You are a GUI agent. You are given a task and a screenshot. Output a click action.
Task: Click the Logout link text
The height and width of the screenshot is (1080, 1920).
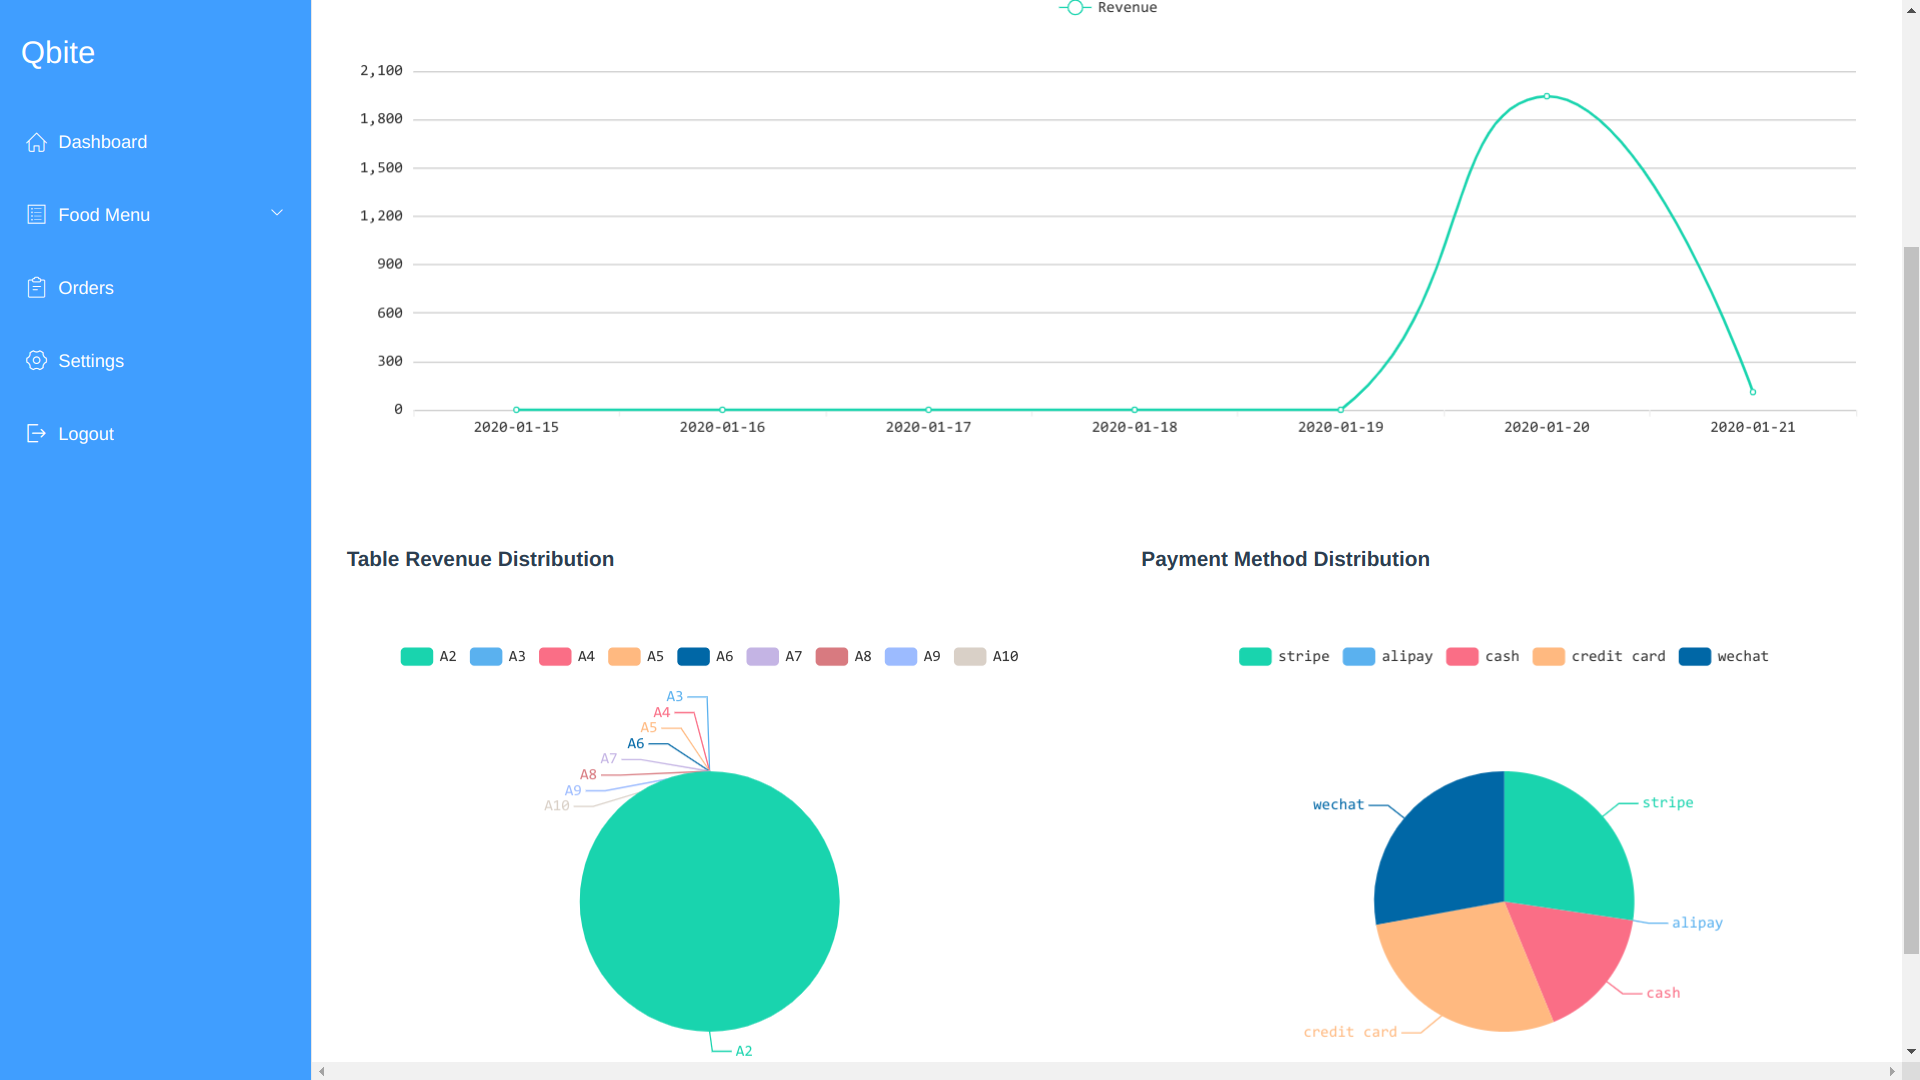click(86, 434)
